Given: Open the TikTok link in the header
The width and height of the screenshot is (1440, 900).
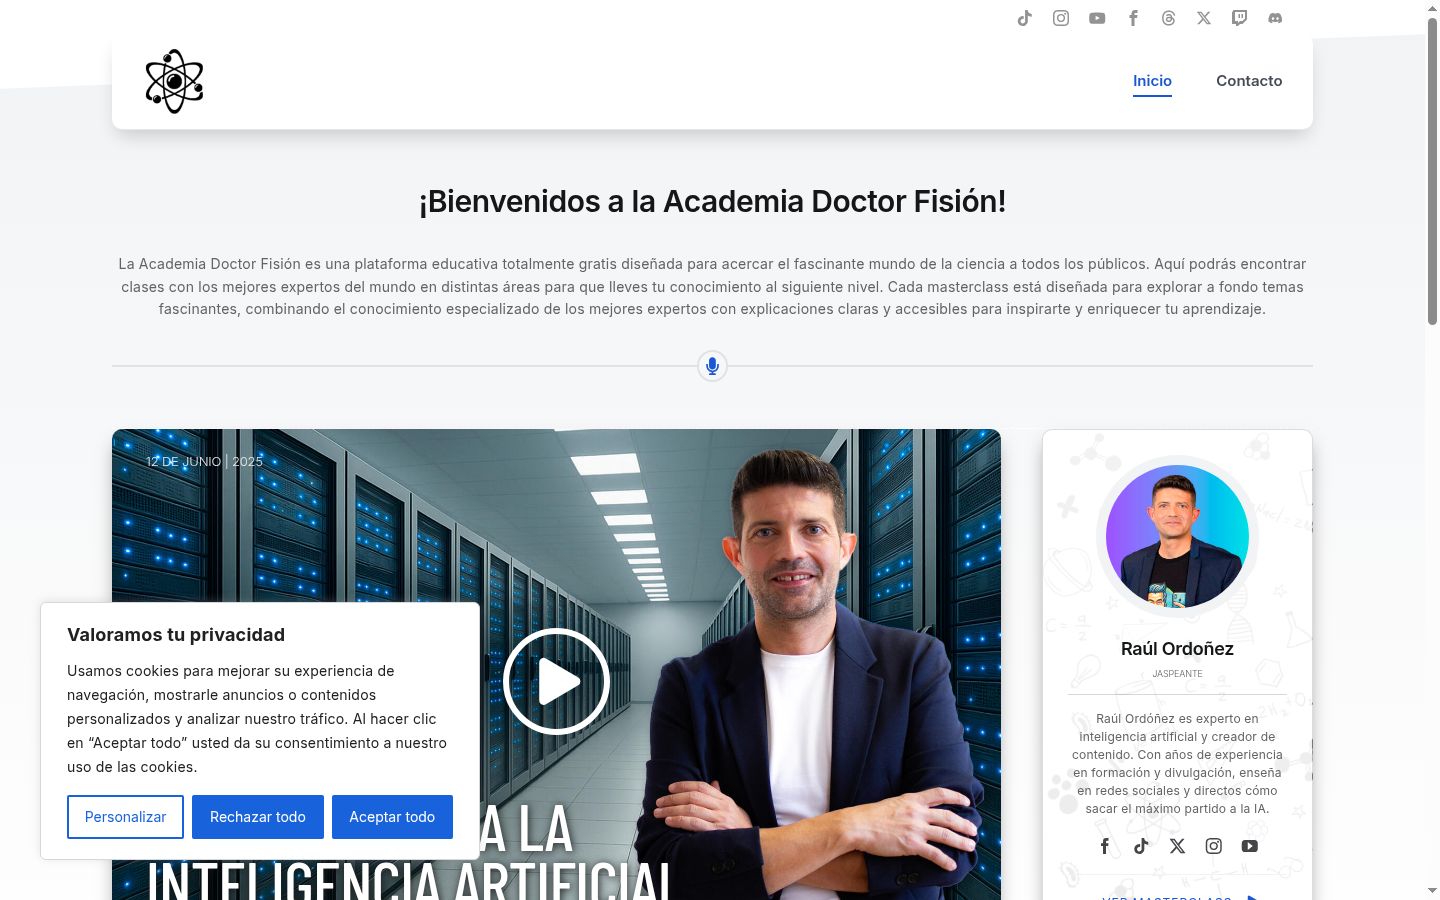Looking at the screenshot, I should 1025,18.
